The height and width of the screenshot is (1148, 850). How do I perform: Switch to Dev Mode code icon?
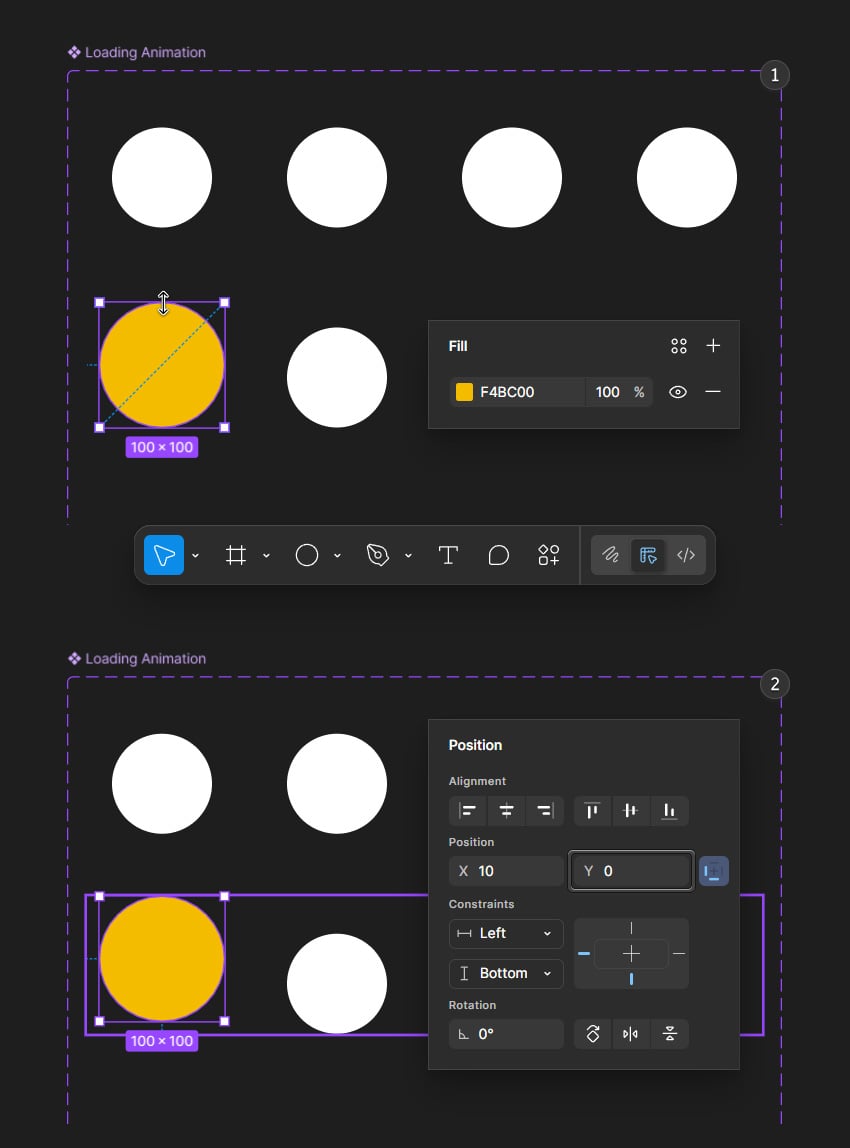coord(686,555)
